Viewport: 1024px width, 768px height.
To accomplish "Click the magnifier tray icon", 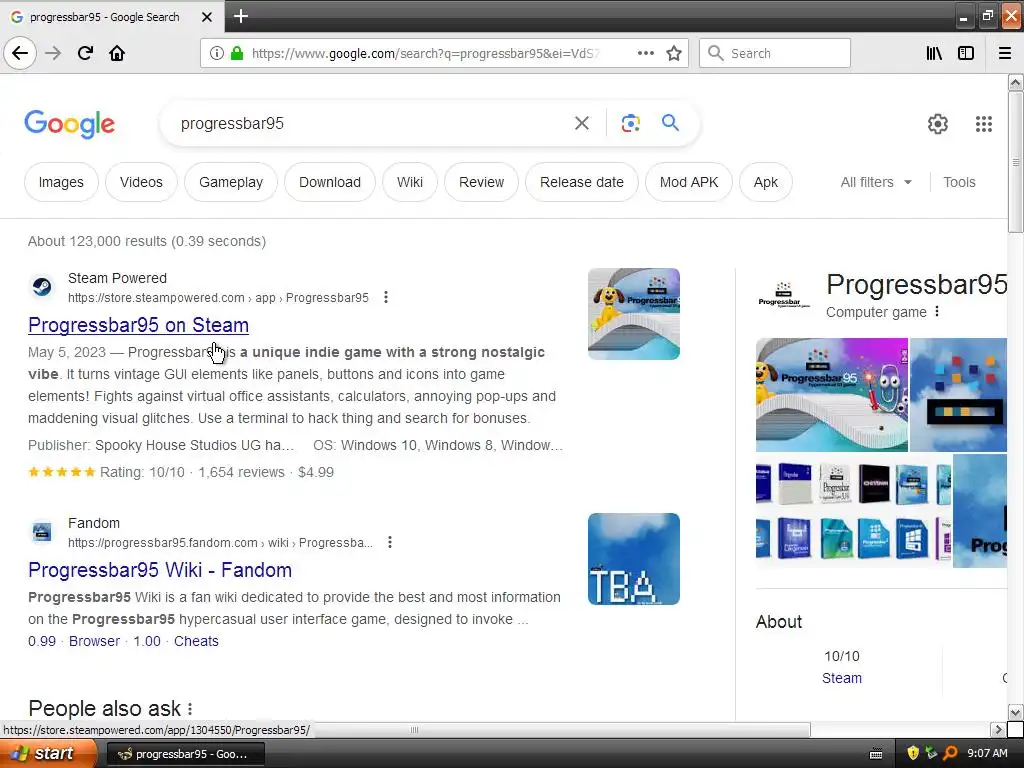I will (950, 753).
